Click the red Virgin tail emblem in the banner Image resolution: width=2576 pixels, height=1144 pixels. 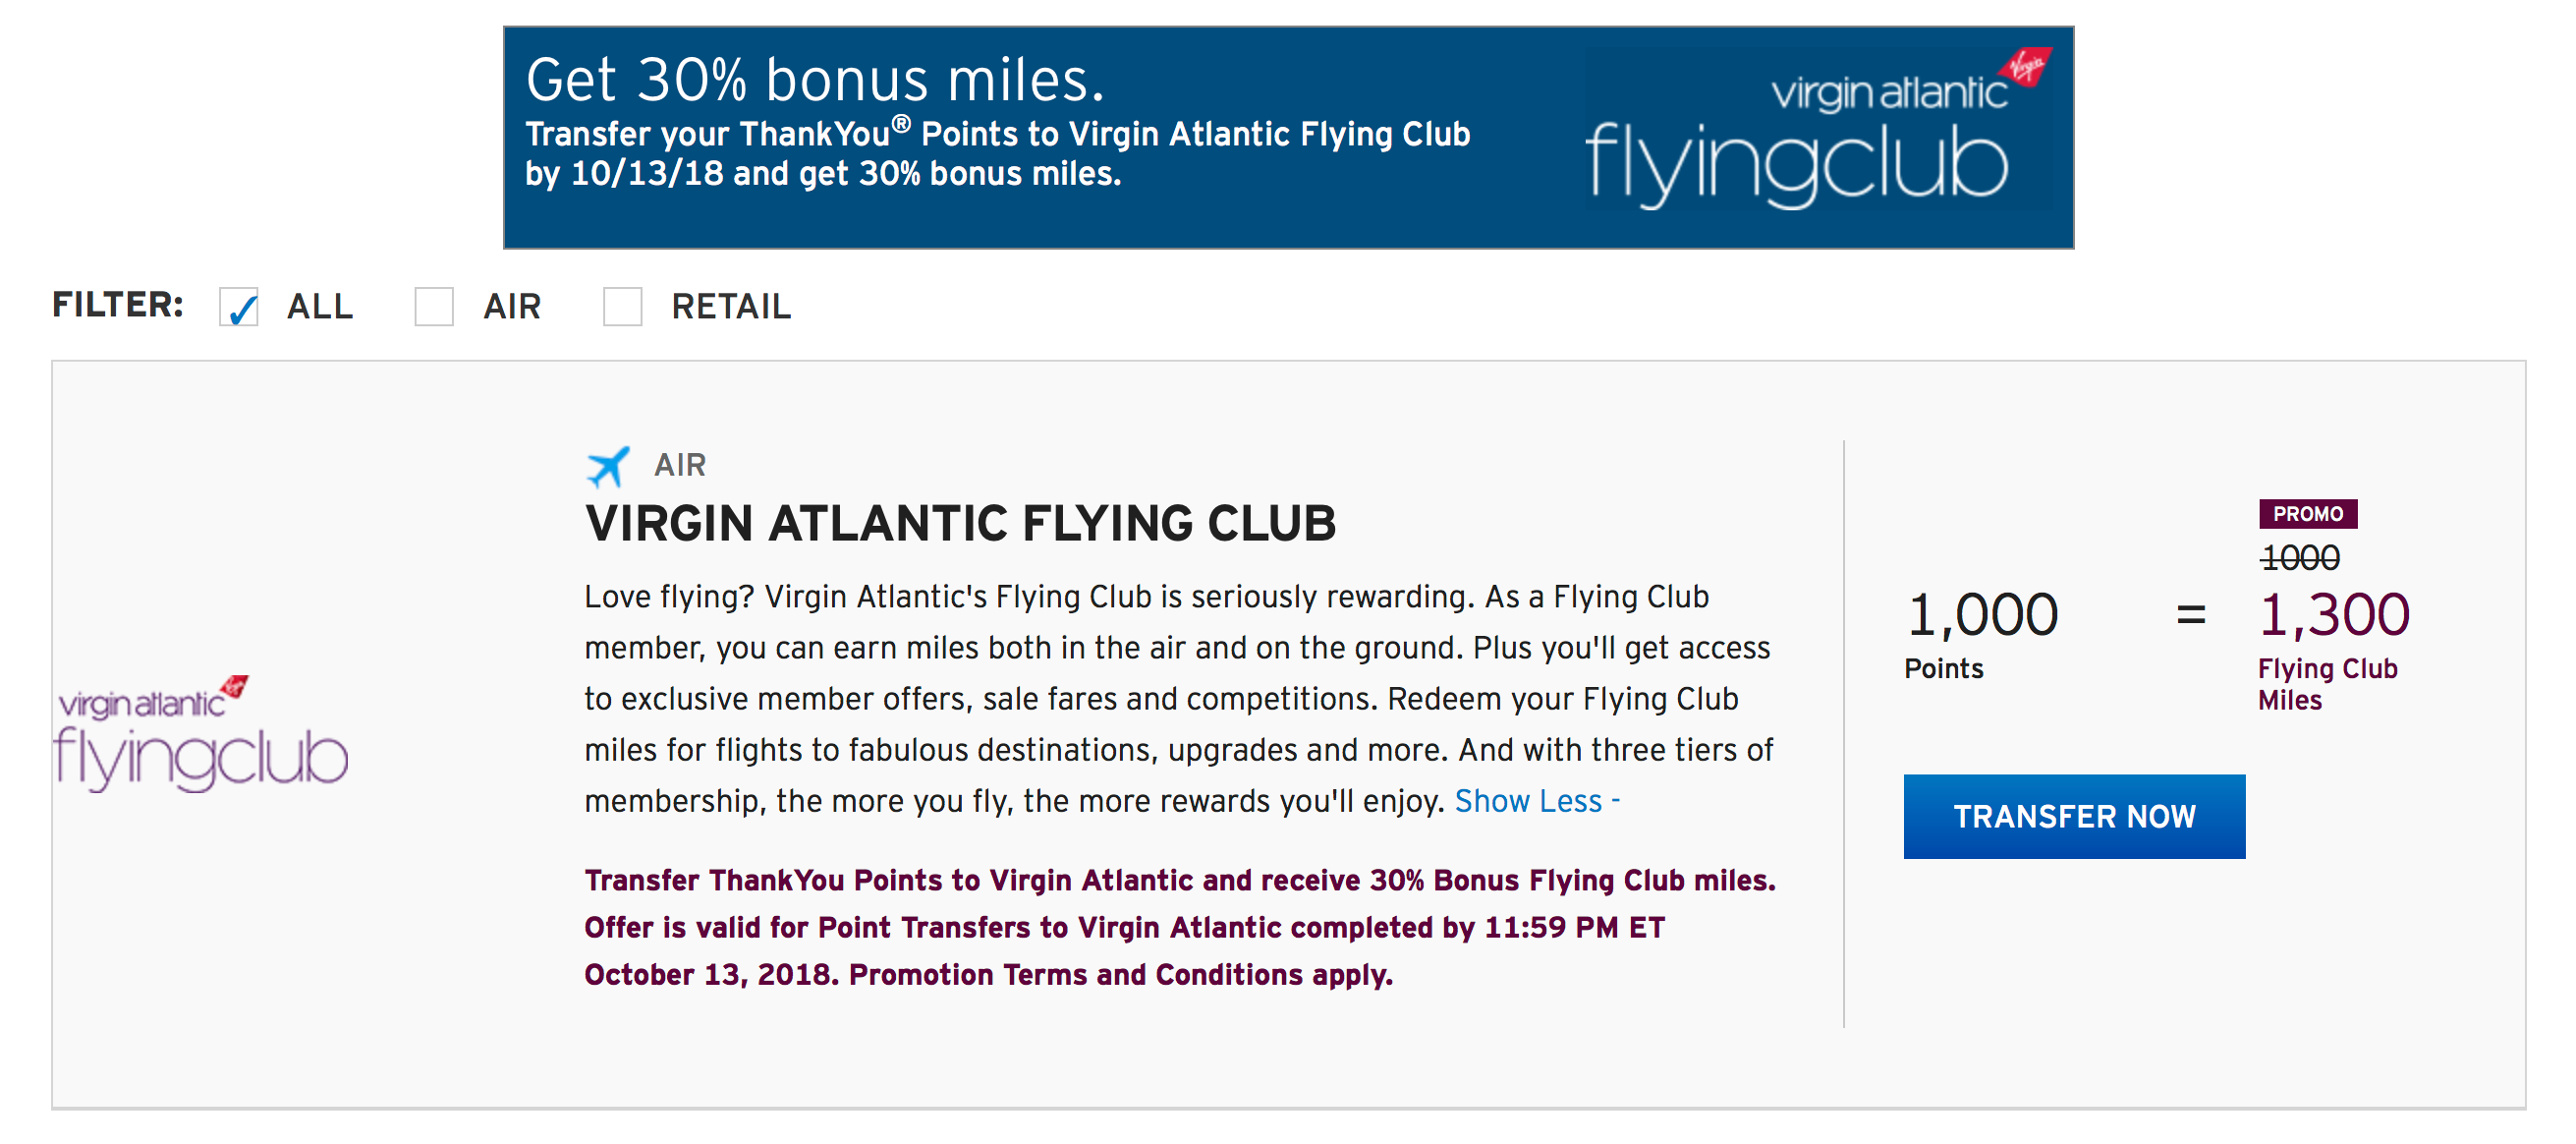[x=2026, y=67]
